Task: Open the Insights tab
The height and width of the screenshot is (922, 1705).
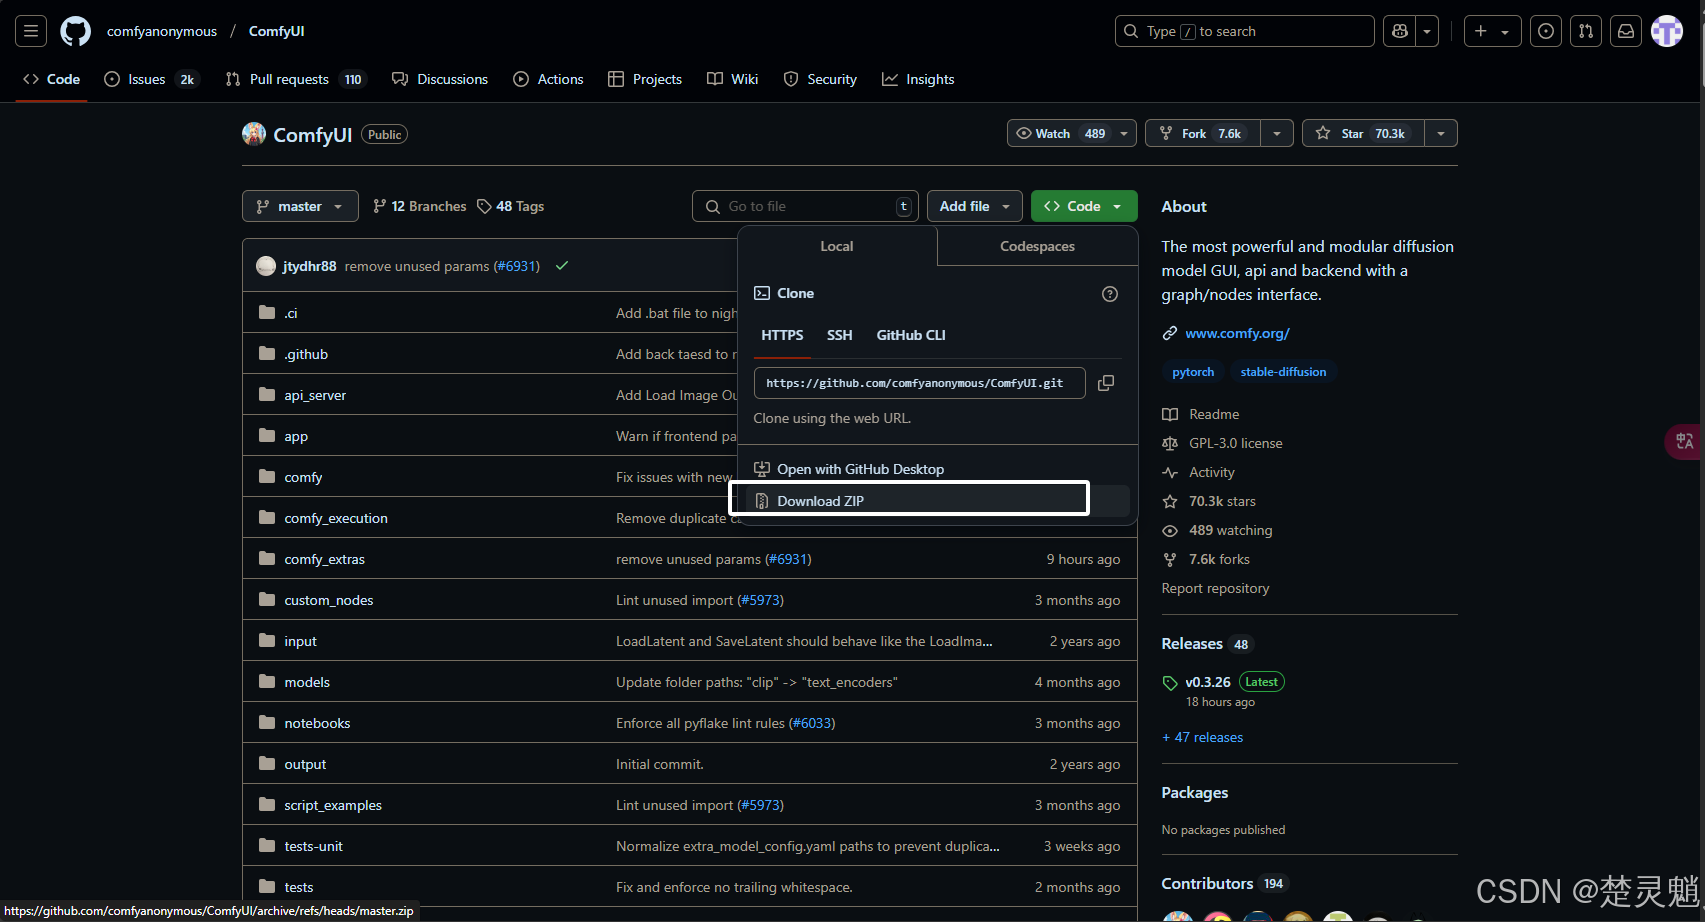Action: pyautogui.click(x=918, y=79)
